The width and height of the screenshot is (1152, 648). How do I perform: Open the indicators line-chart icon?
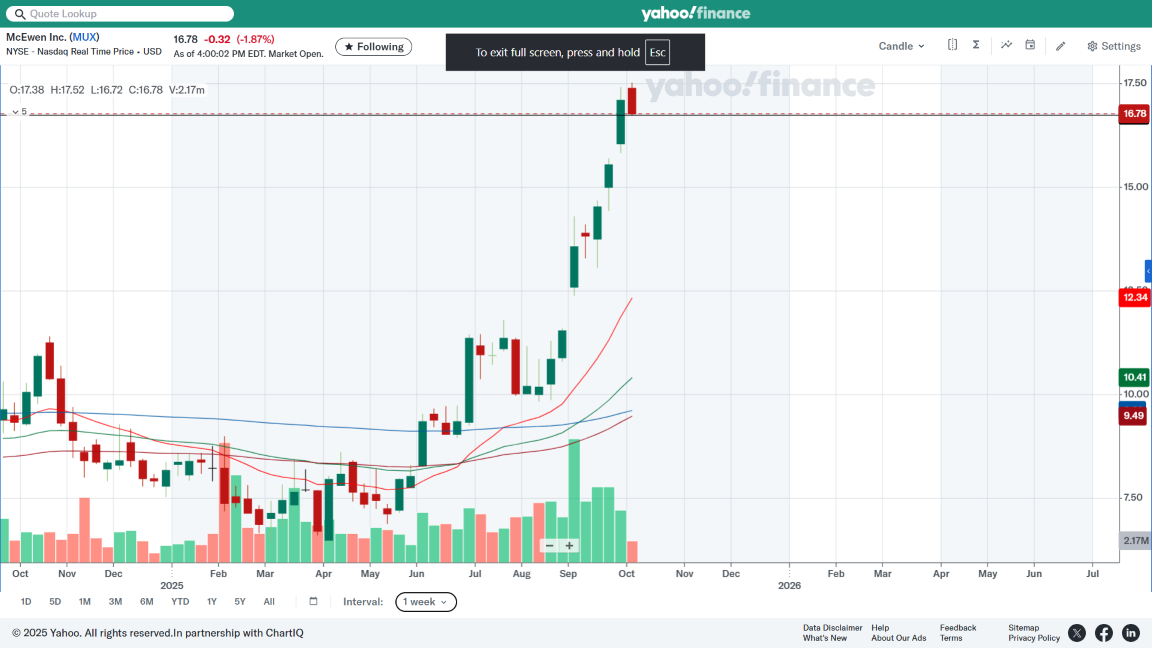[1007, 45]
